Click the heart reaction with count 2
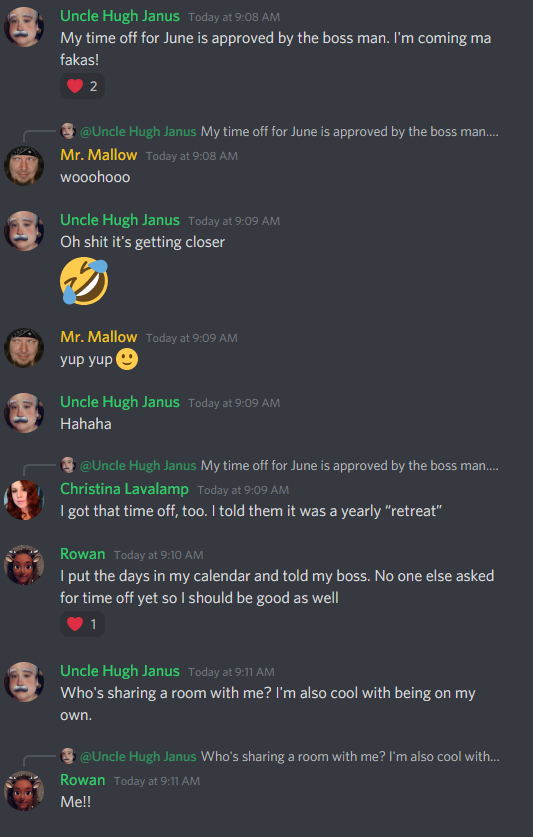 click(x=82, y=86)
